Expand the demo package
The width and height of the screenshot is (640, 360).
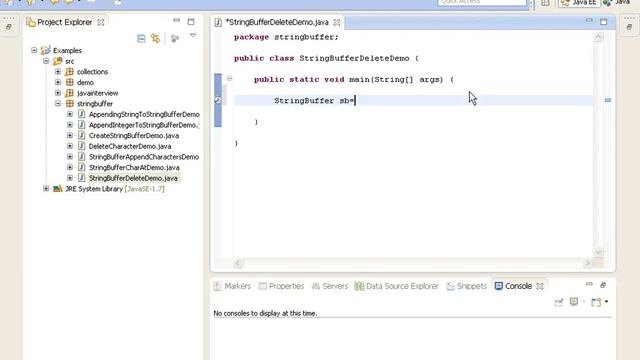(x=58, y=82)
